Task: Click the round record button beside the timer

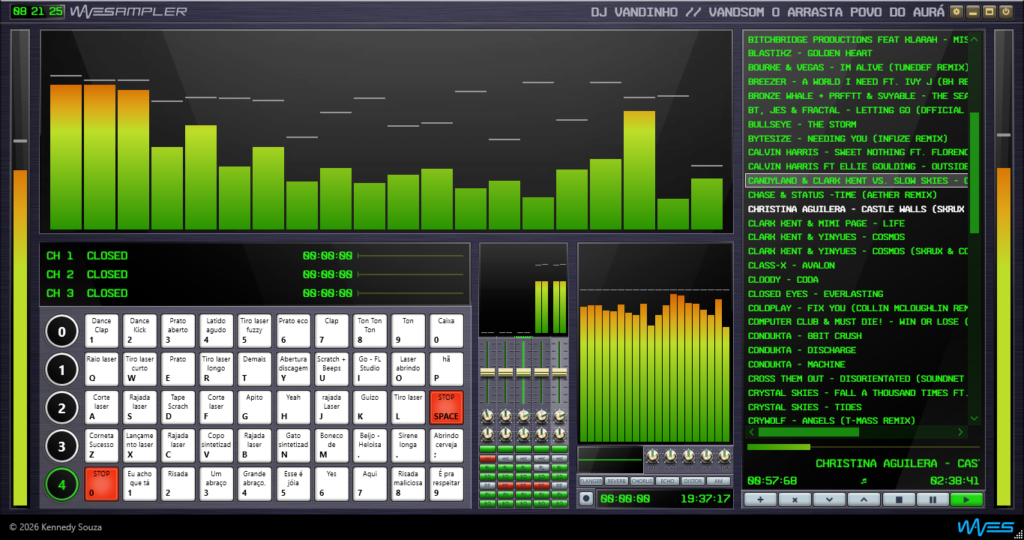Action: [585, 498]
